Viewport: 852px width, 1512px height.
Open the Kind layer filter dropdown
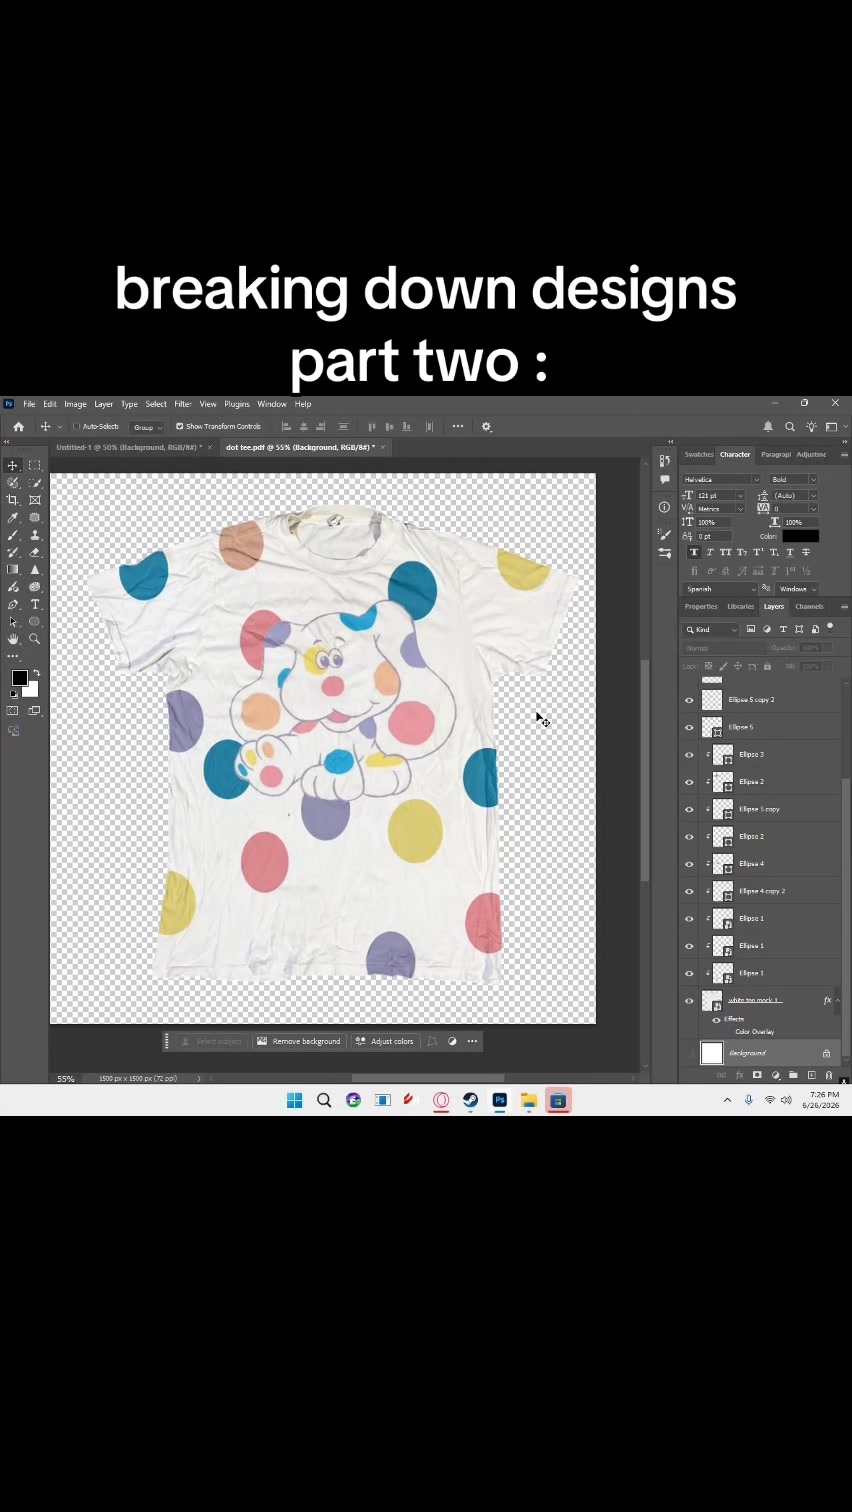point(712,629)
